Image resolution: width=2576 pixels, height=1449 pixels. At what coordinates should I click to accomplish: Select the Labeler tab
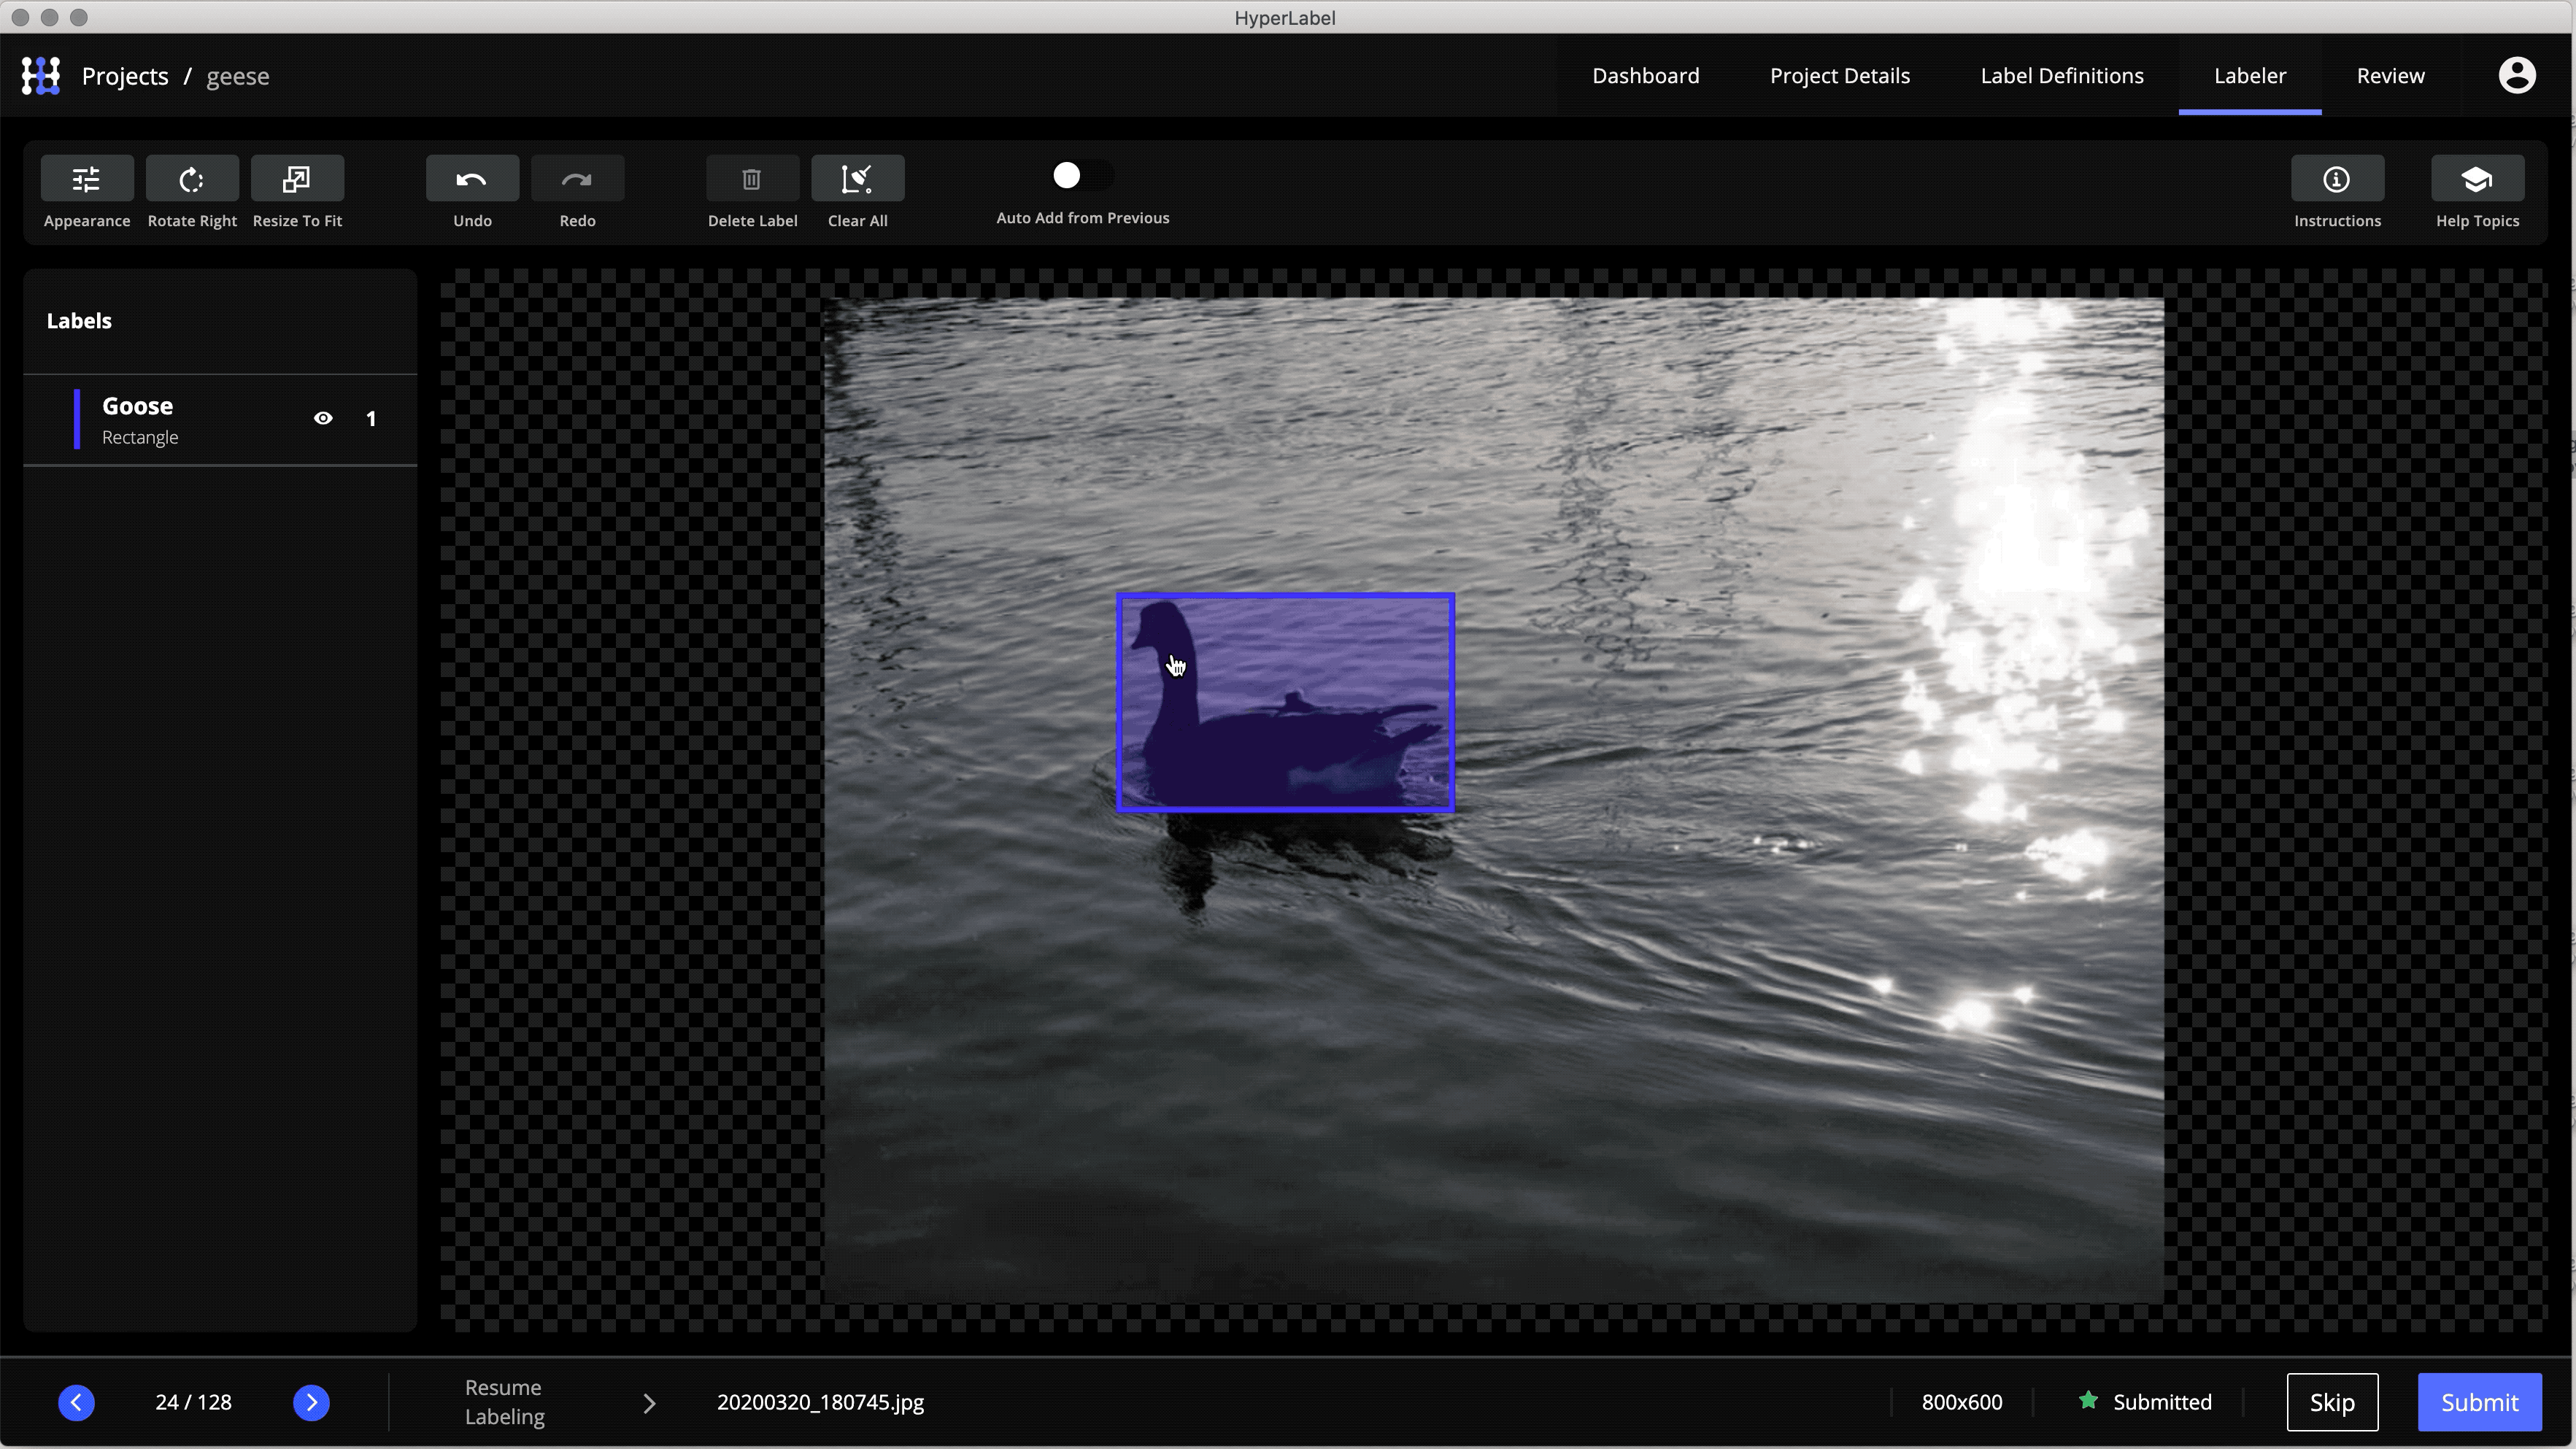[x=2249, y=76]
